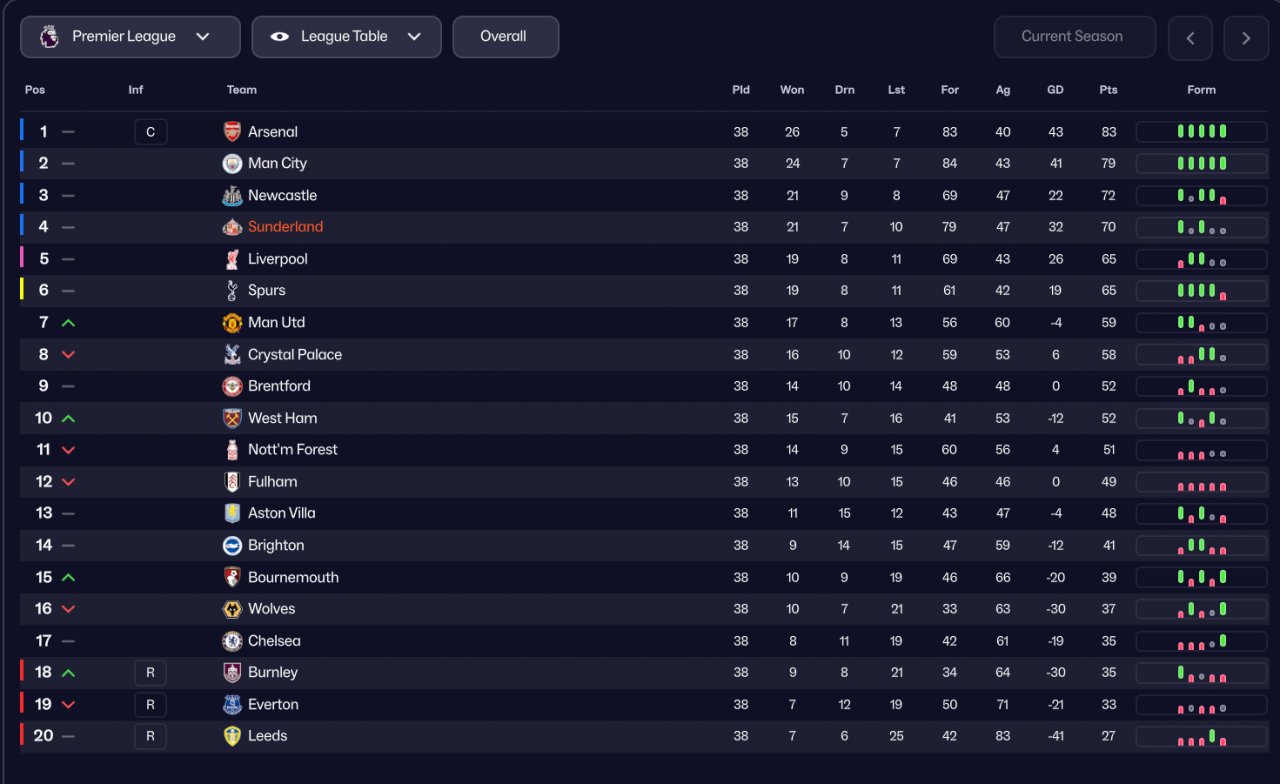Sort table by GD column header

[1055, 90]
